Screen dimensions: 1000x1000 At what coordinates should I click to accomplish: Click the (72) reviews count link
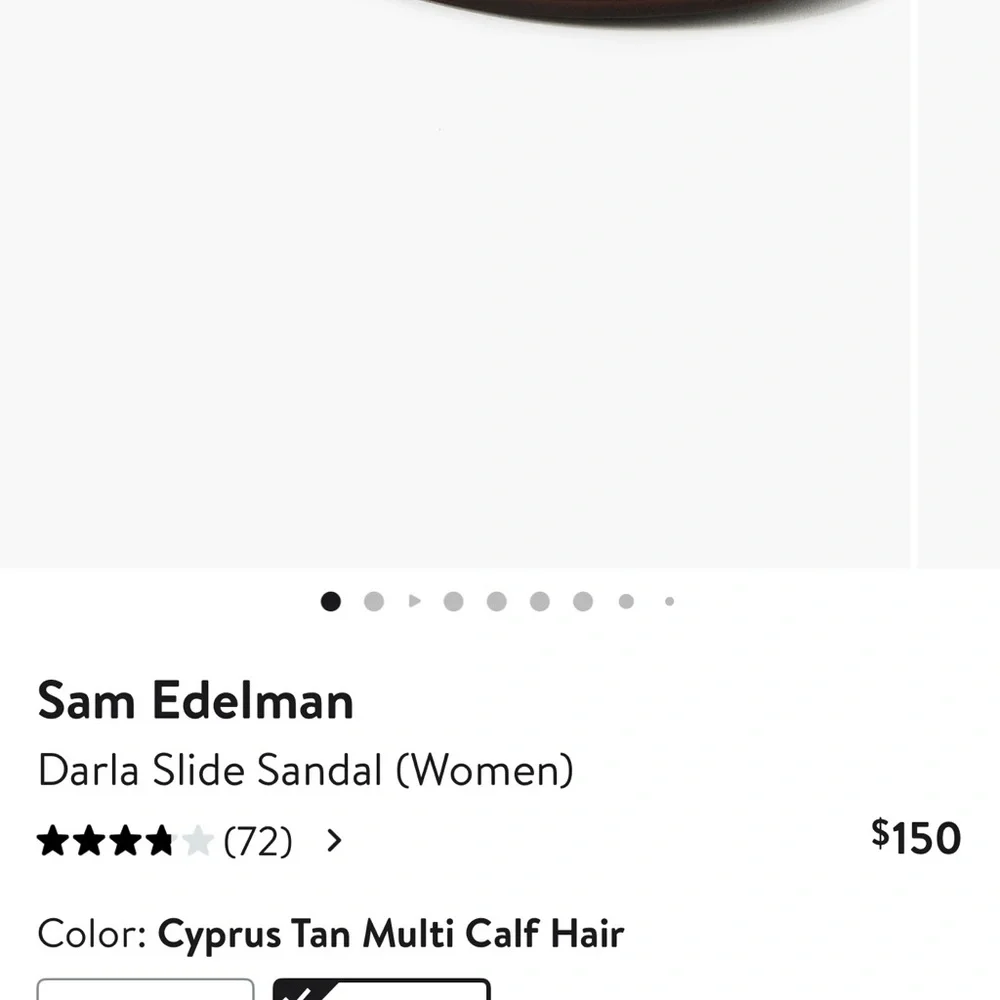tap(256, 841)
